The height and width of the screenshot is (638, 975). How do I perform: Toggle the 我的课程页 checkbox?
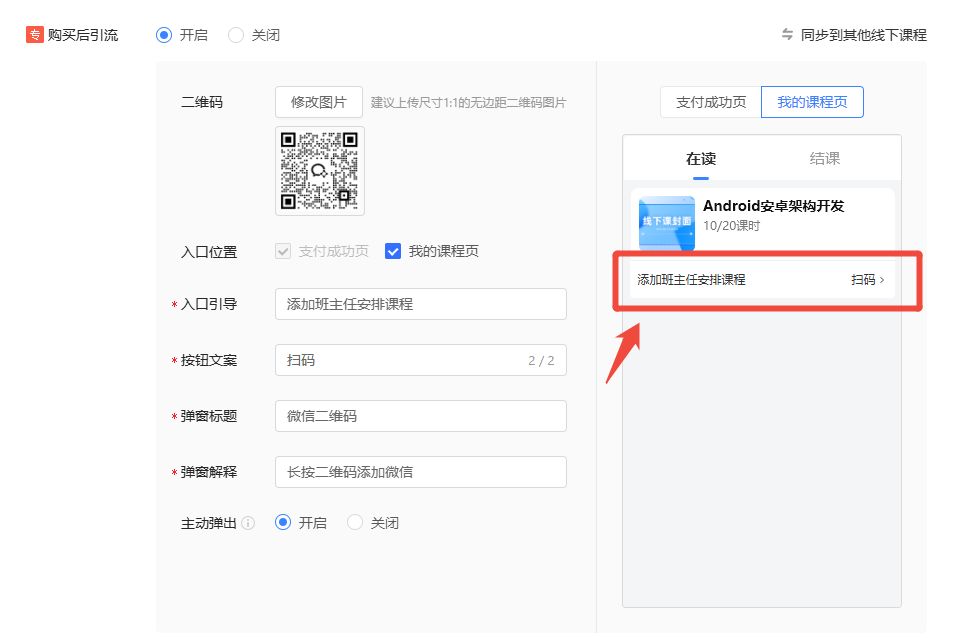[393, 251]
